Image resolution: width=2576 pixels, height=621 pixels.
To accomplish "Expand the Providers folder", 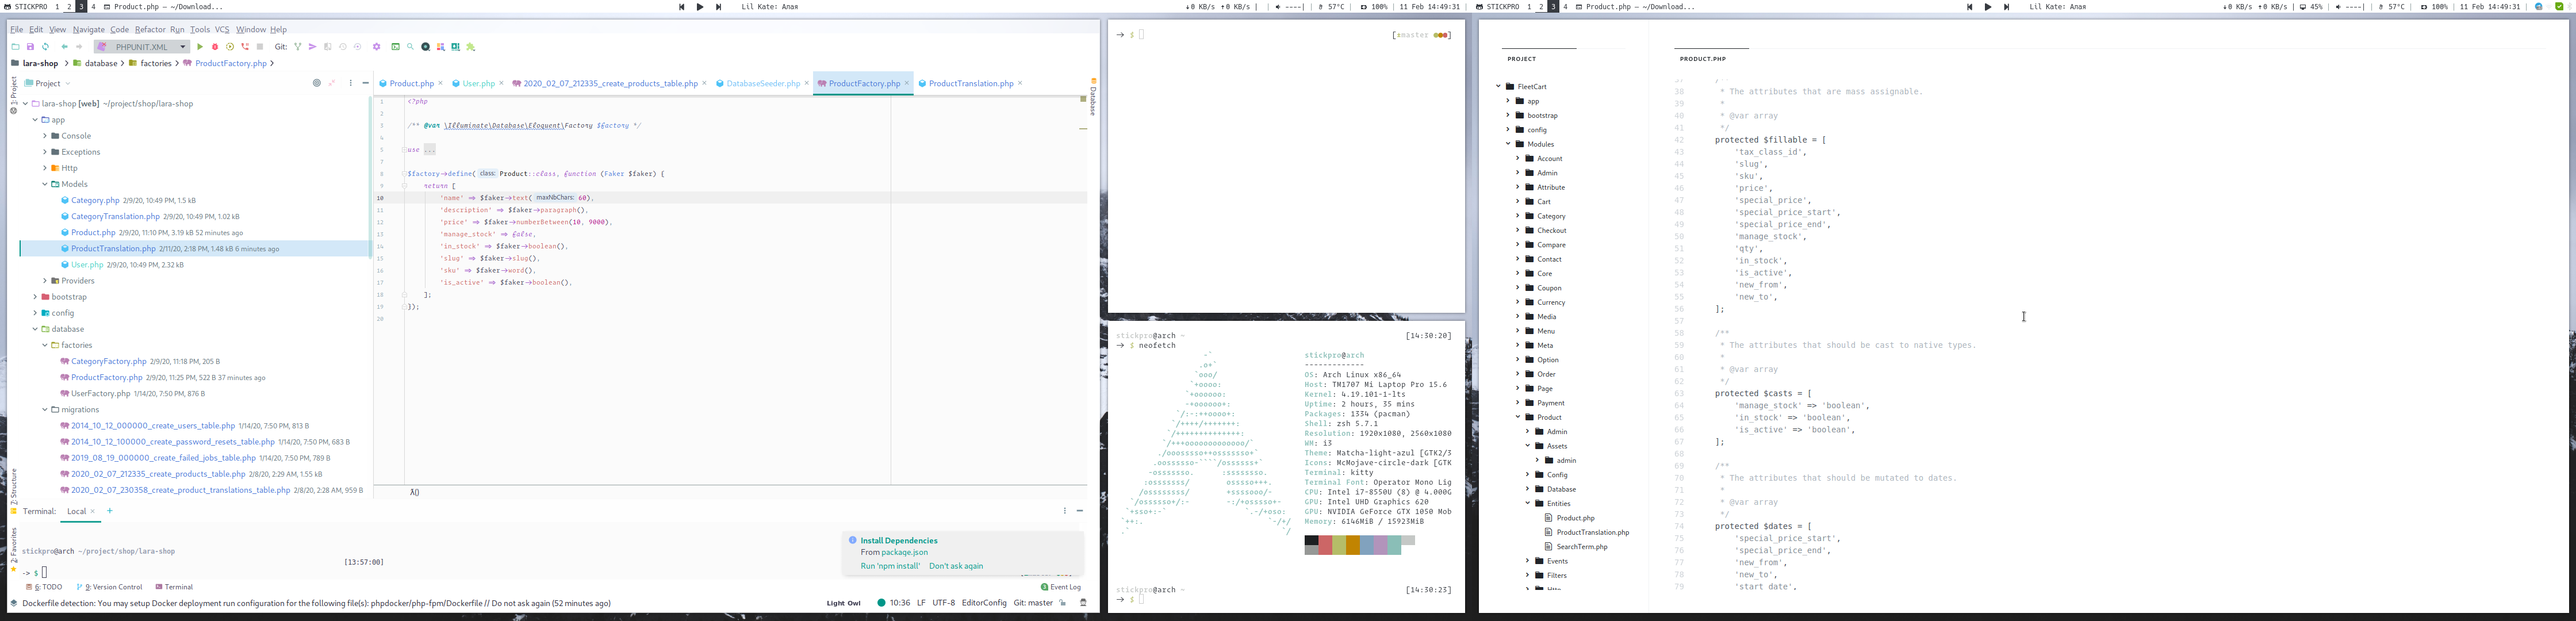I will click(x=45, y=281).
